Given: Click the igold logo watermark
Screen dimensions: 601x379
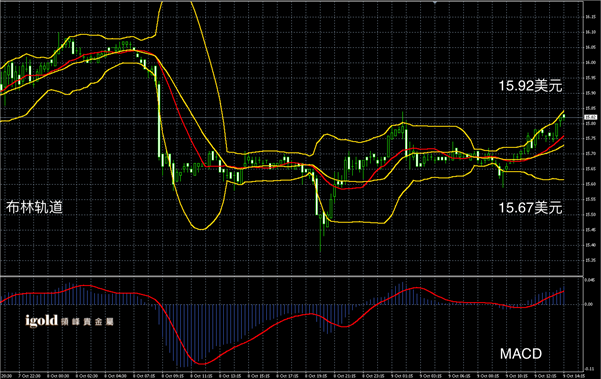Looking at the screenshot, I should (69, 321).
